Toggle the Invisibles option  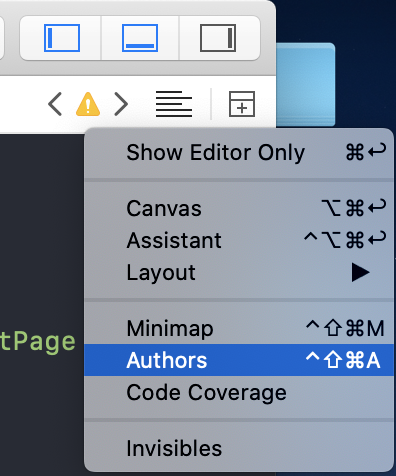click(239, 448)
